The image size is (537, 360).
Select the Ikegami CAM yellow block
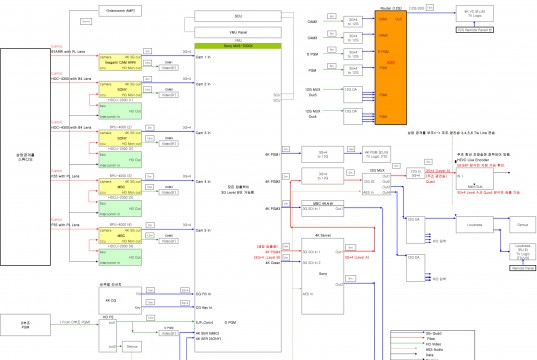120,62
